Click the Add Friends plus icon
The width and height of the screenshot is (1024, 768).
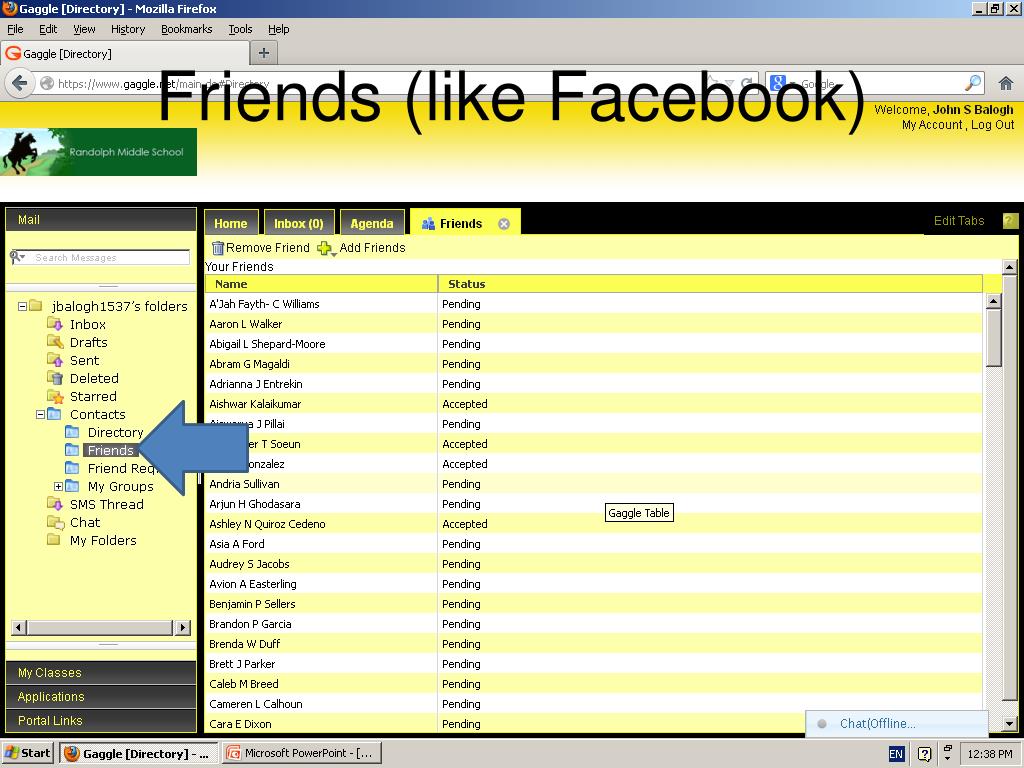click(323, 248)
